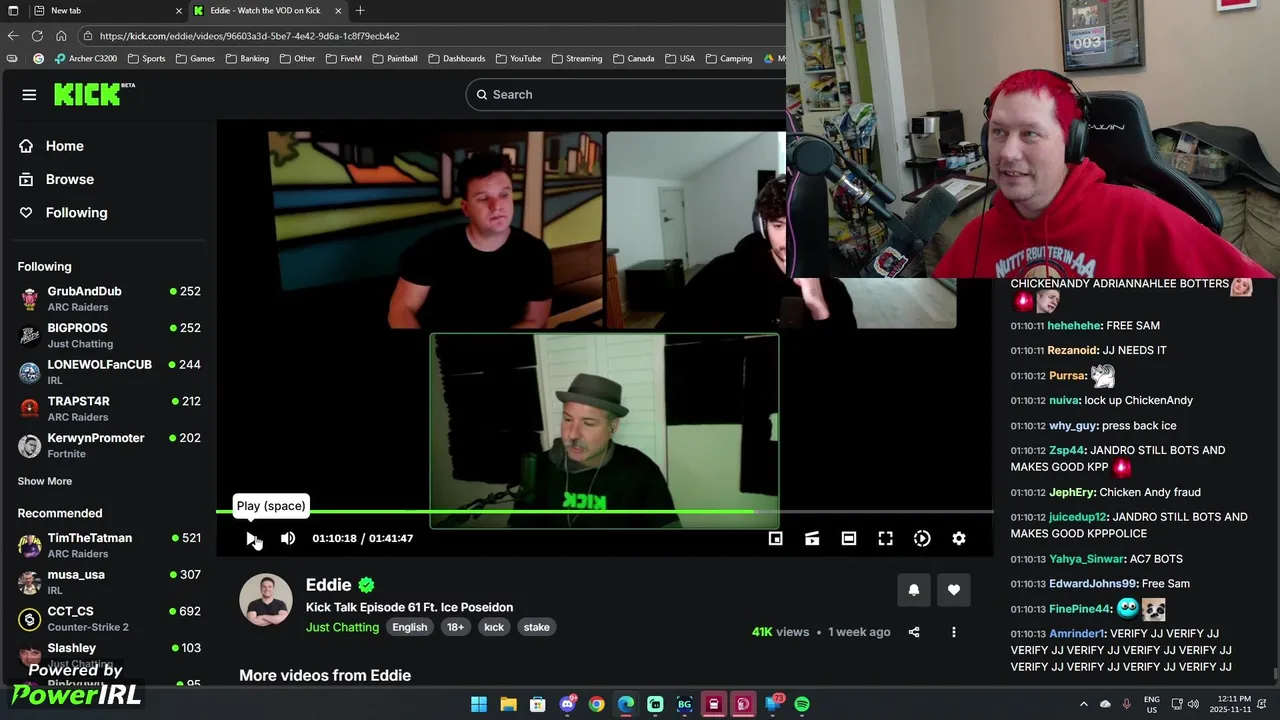Click chat username Rezanoid
1280x720 pixels.
pos(1073,350)
